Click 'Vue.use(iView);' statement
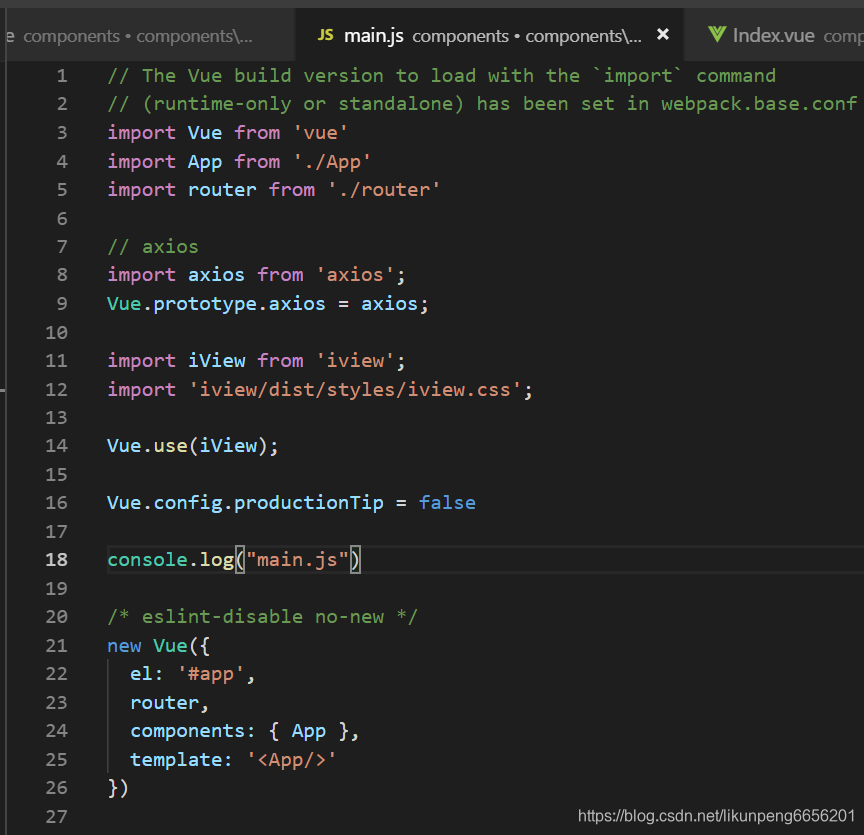 (x=193, y=446)
